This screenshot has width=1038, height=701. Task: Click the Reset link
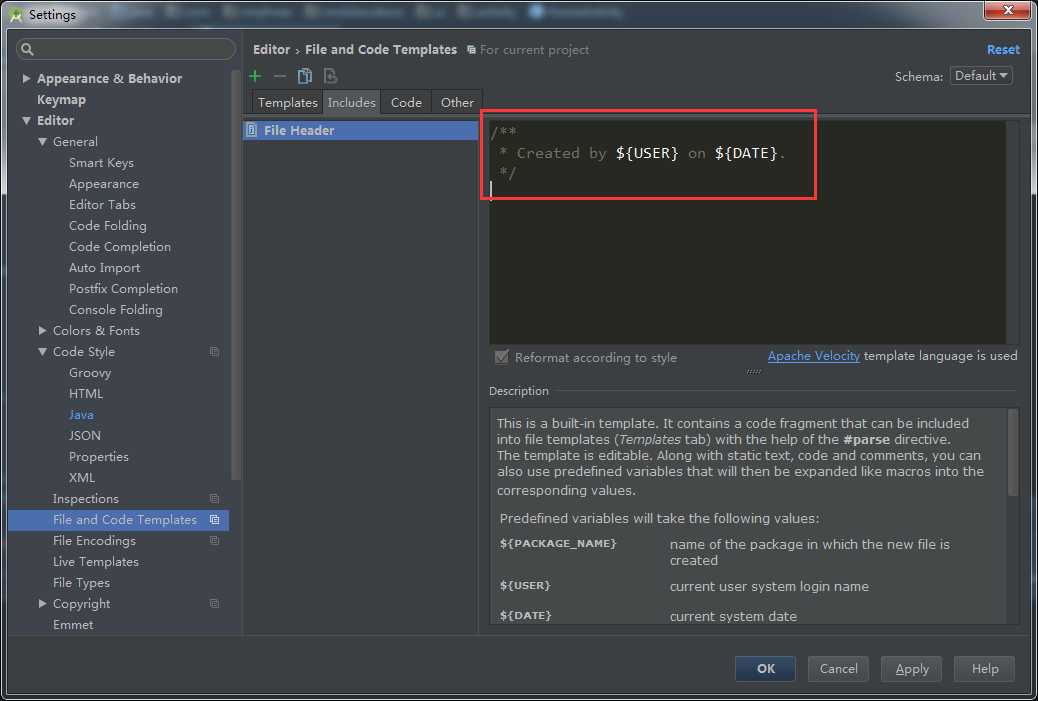click(x=1003, y=50)
